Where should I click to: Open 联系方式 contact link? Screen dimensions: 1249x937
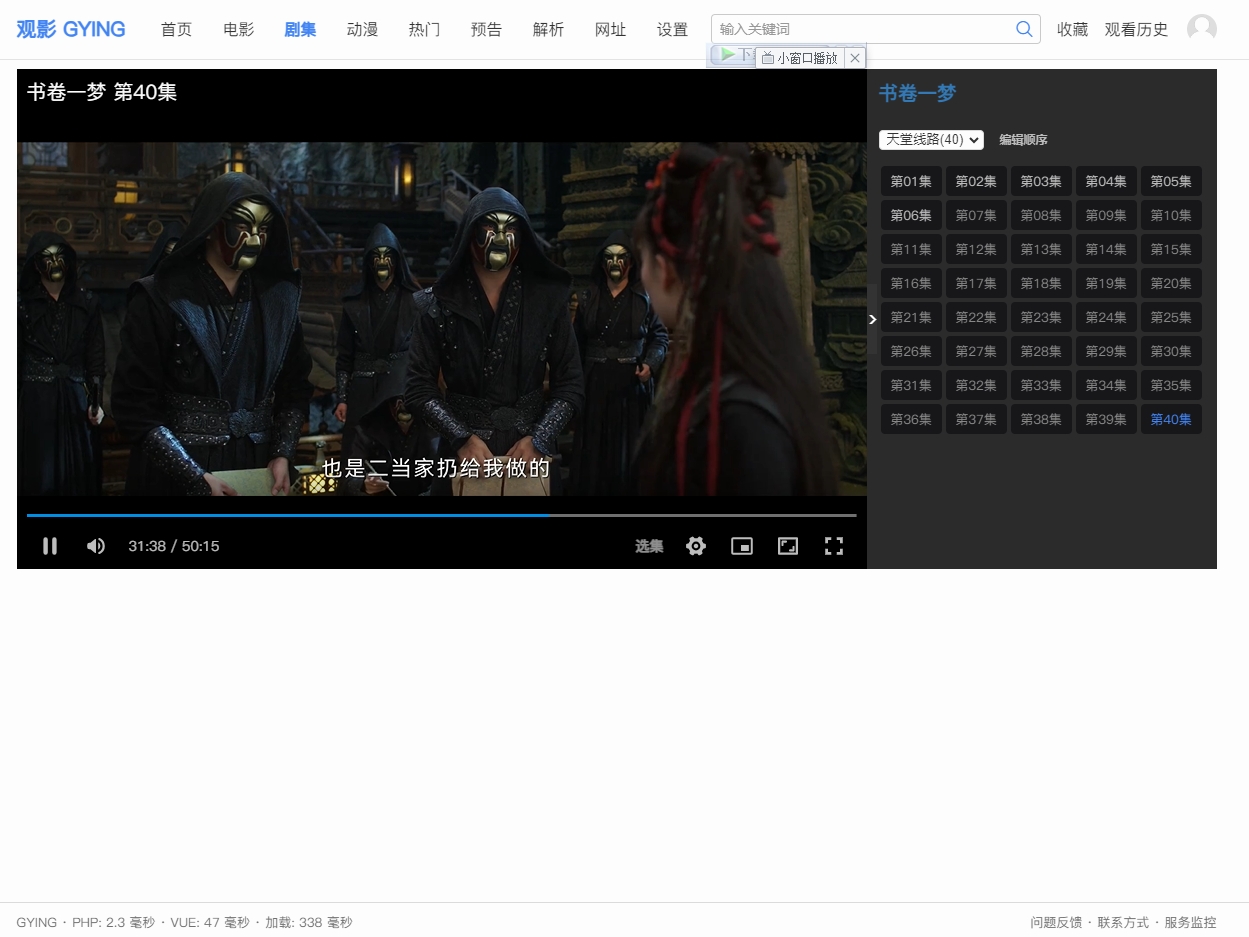(1123, 922)
